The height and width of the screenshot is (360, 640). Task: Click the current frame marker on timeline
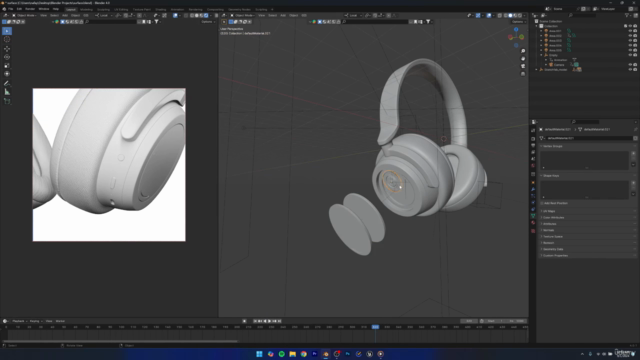[x=375, y=327]
